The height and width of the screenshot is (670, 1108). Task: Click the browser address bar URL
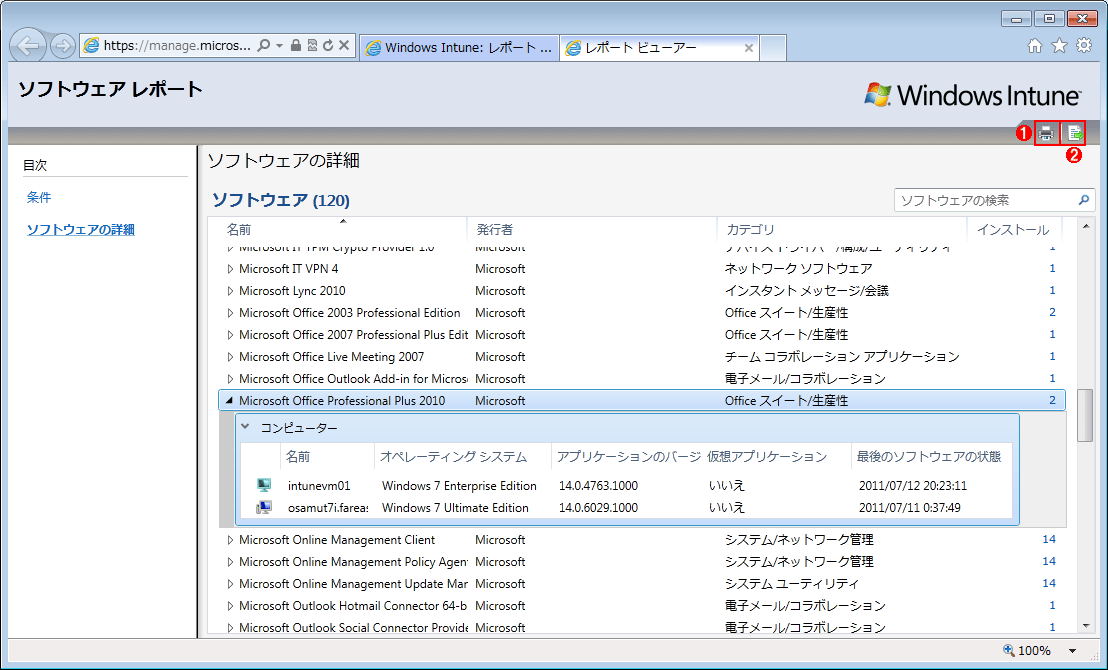pyautogui.click(x=177, y=46)
